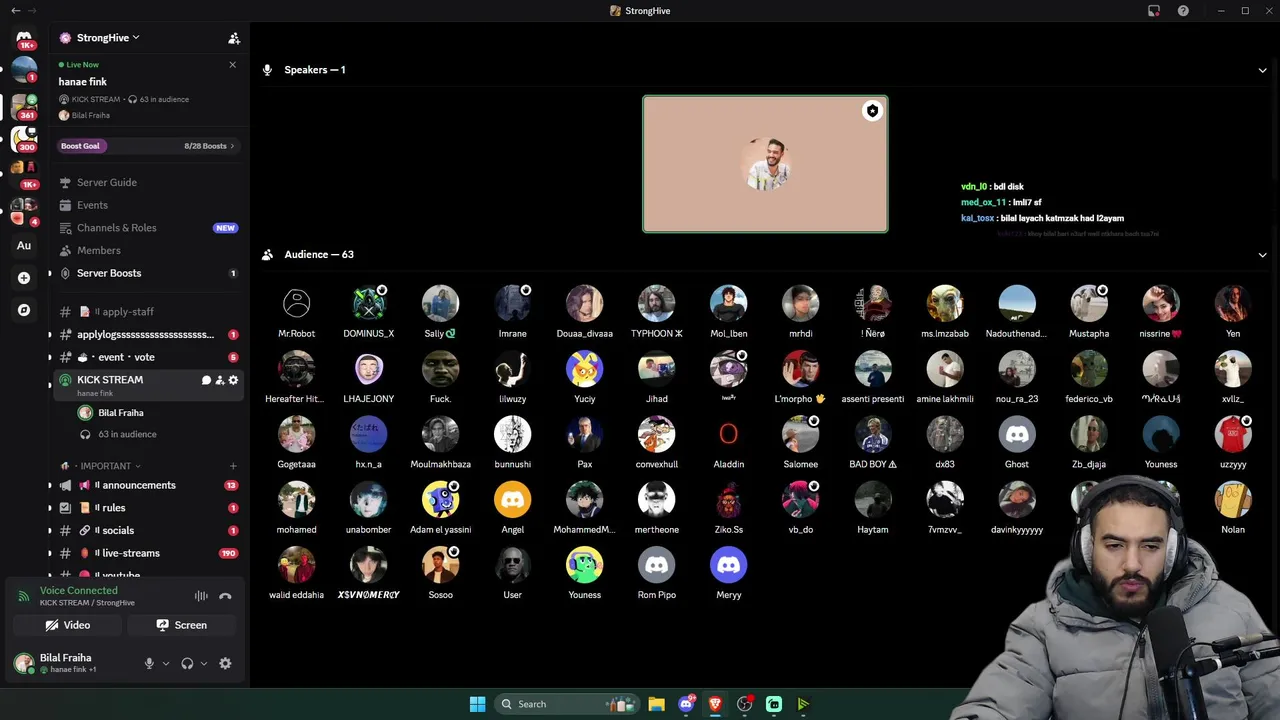Screen dimensions: 1280x720
Task: Collapse the IMPORTANT category
Action: 105,466
